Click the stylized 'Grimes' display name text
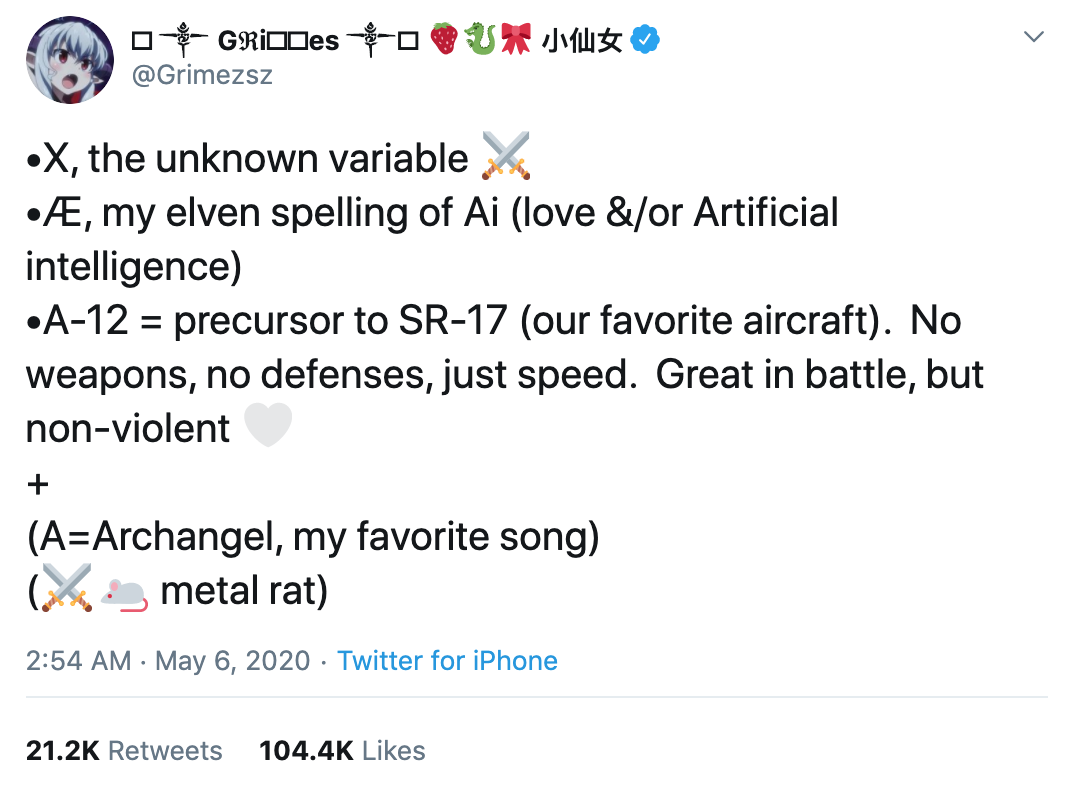 coord(278,41)
